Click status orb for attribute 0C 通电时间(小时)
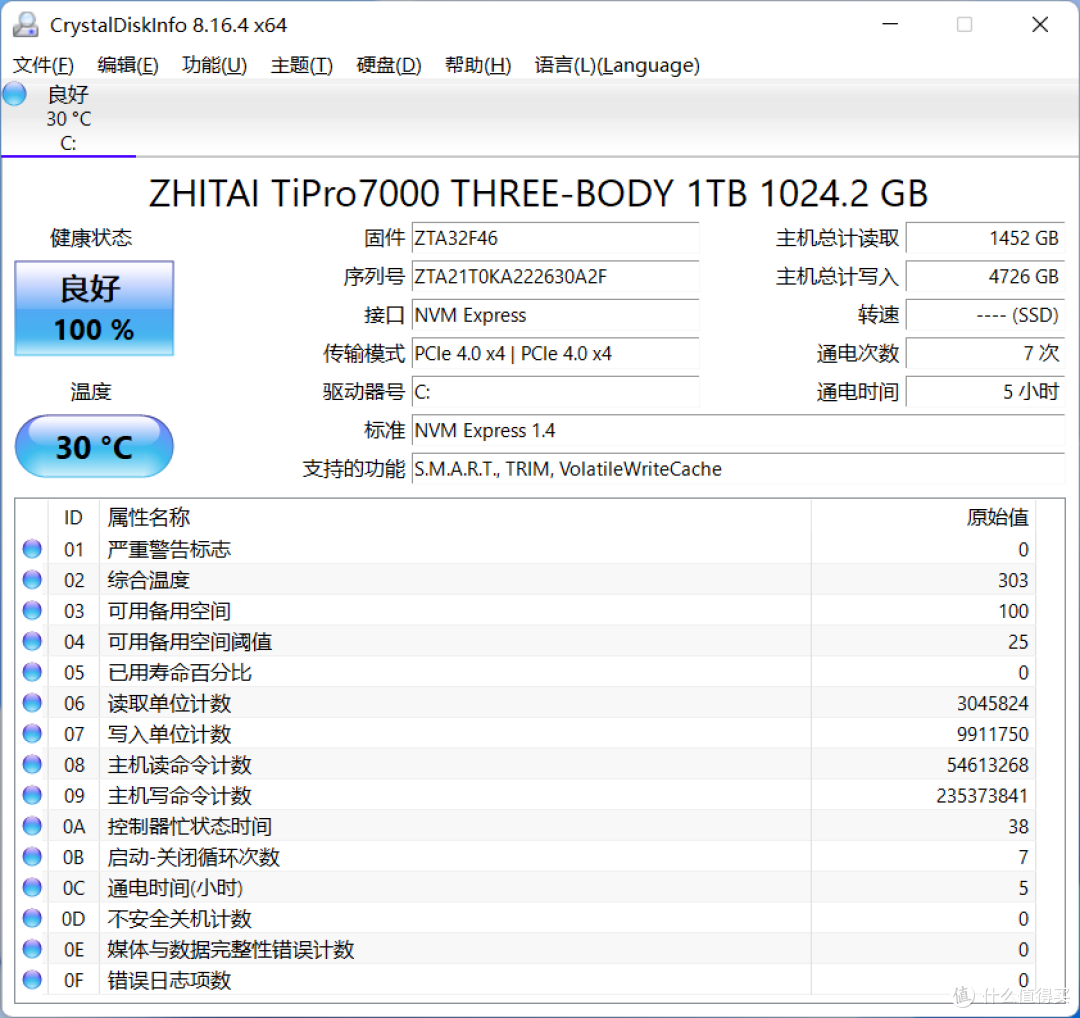1080x1018 pixels. click(32, 887)
